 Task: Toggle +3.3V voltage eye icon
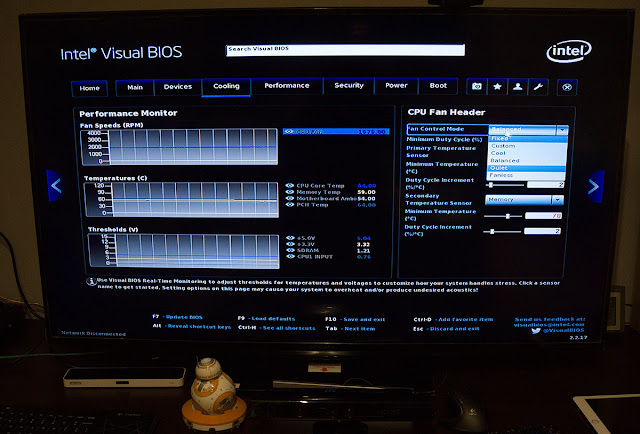(x=291, y=244)
